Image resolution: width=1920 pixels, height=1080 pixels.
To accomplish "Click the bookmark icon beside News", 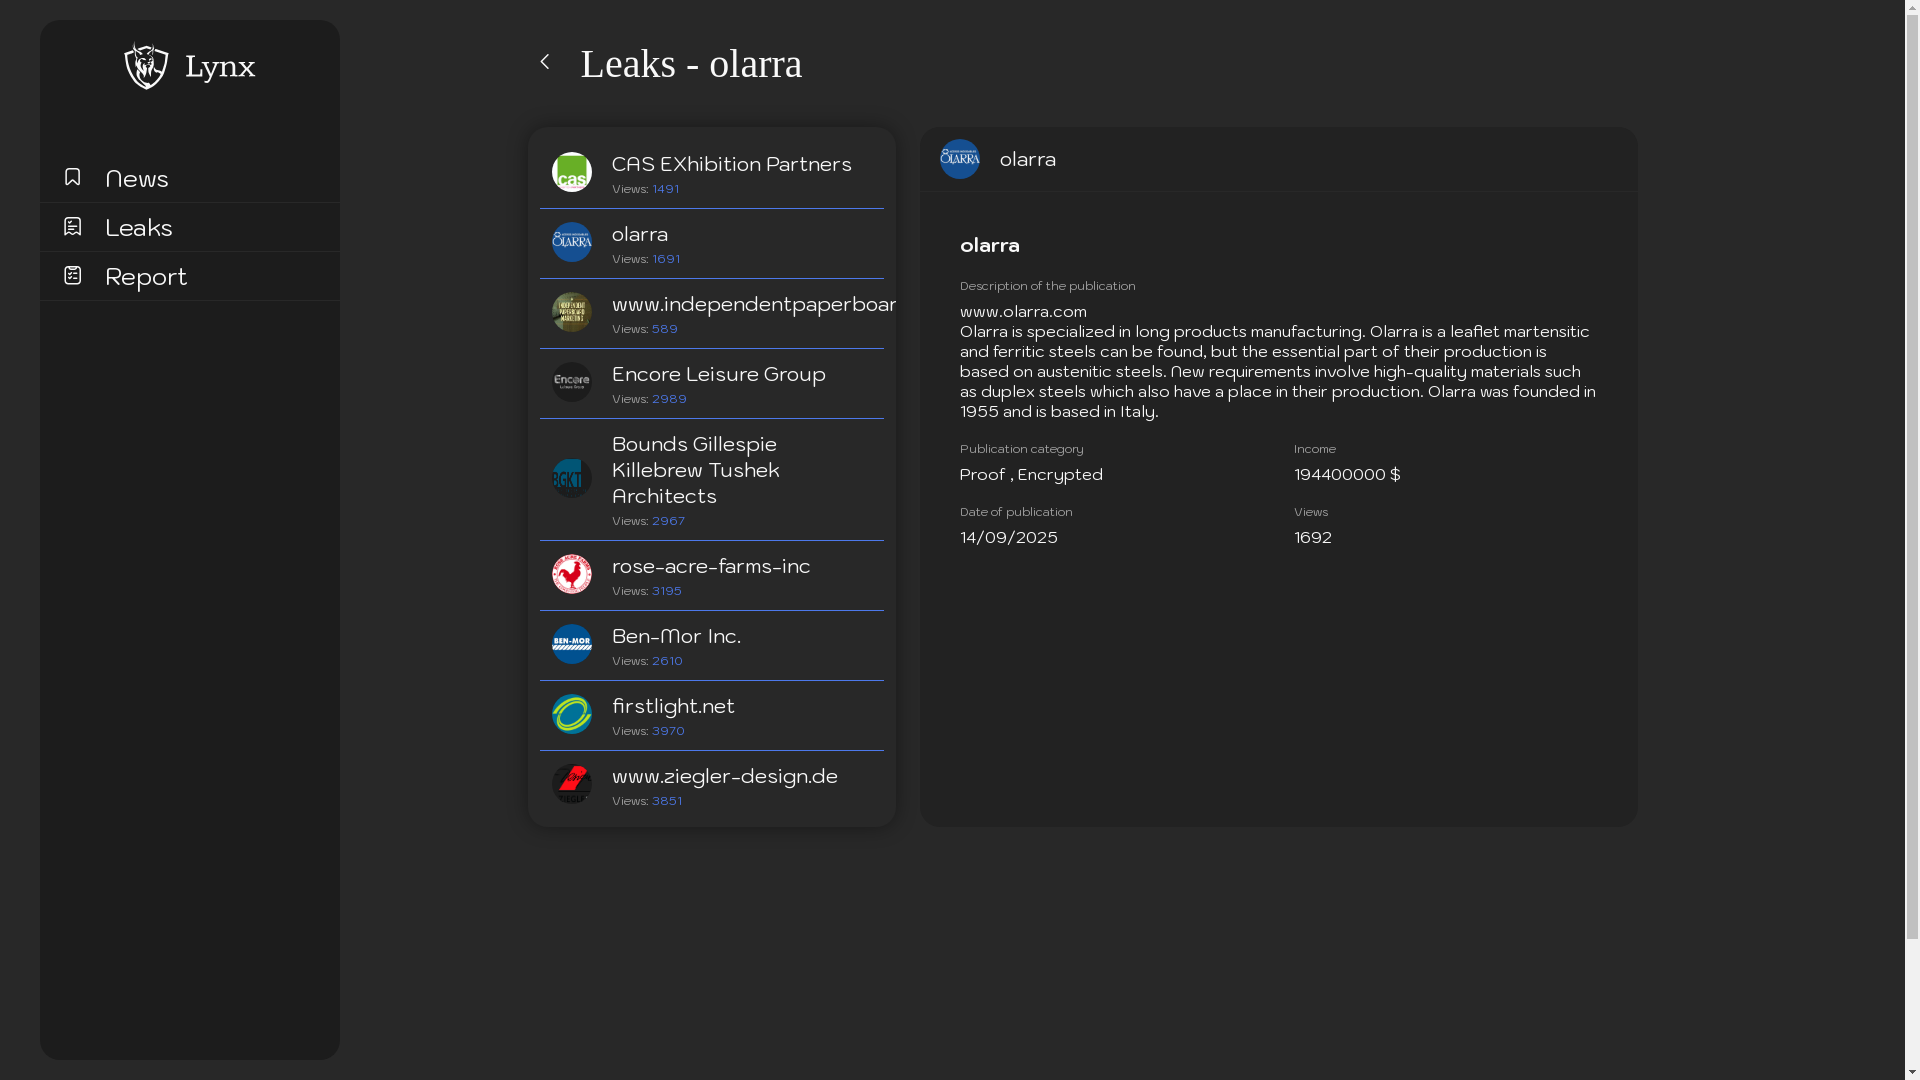I will (72, 177).
